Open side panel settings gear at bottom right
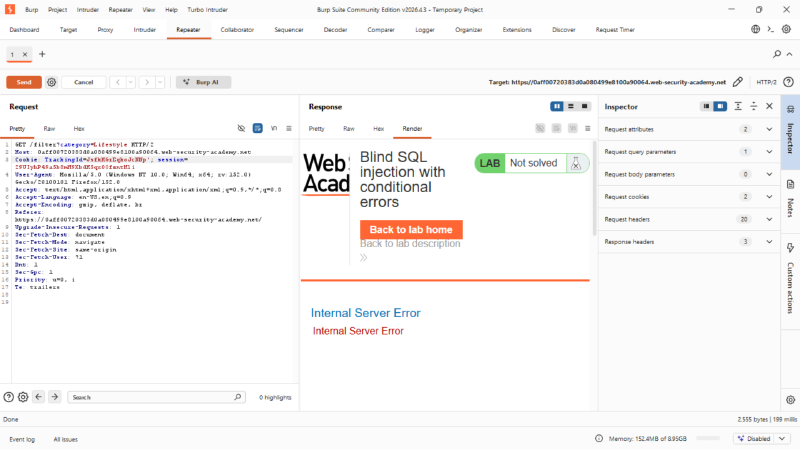Screen dimensions: 800x450 click(x=790, y=400)
